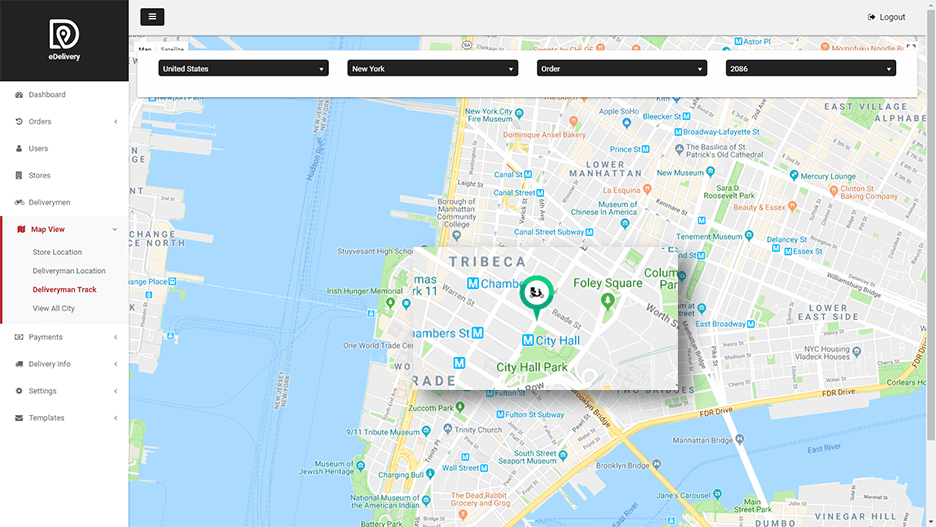The height and width of the screenshot is (527, 936).
Task: Click the Dashboard gauge icon
Action: [x=19, y=95]
